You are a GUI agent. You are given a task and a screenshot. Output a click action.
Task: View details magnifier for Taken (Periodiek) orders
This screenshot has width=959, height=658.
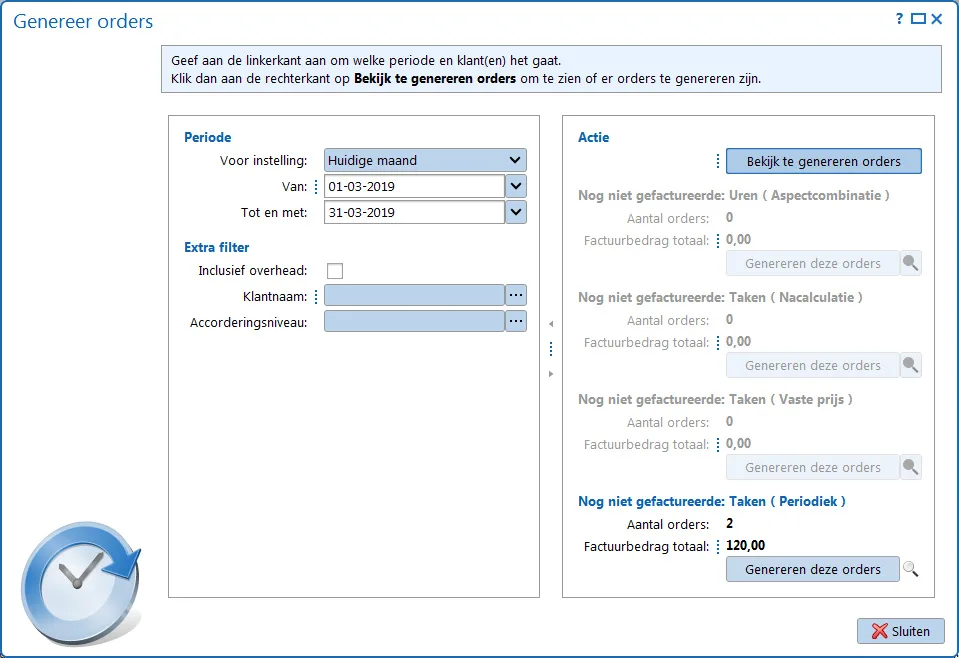(911, 569)
